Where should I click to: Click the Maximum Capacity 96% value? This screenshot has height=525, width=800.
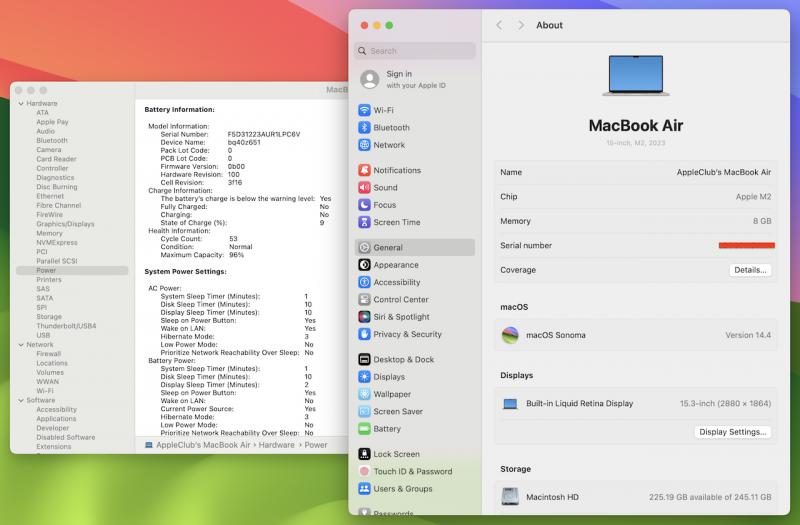tap(236, 255)
